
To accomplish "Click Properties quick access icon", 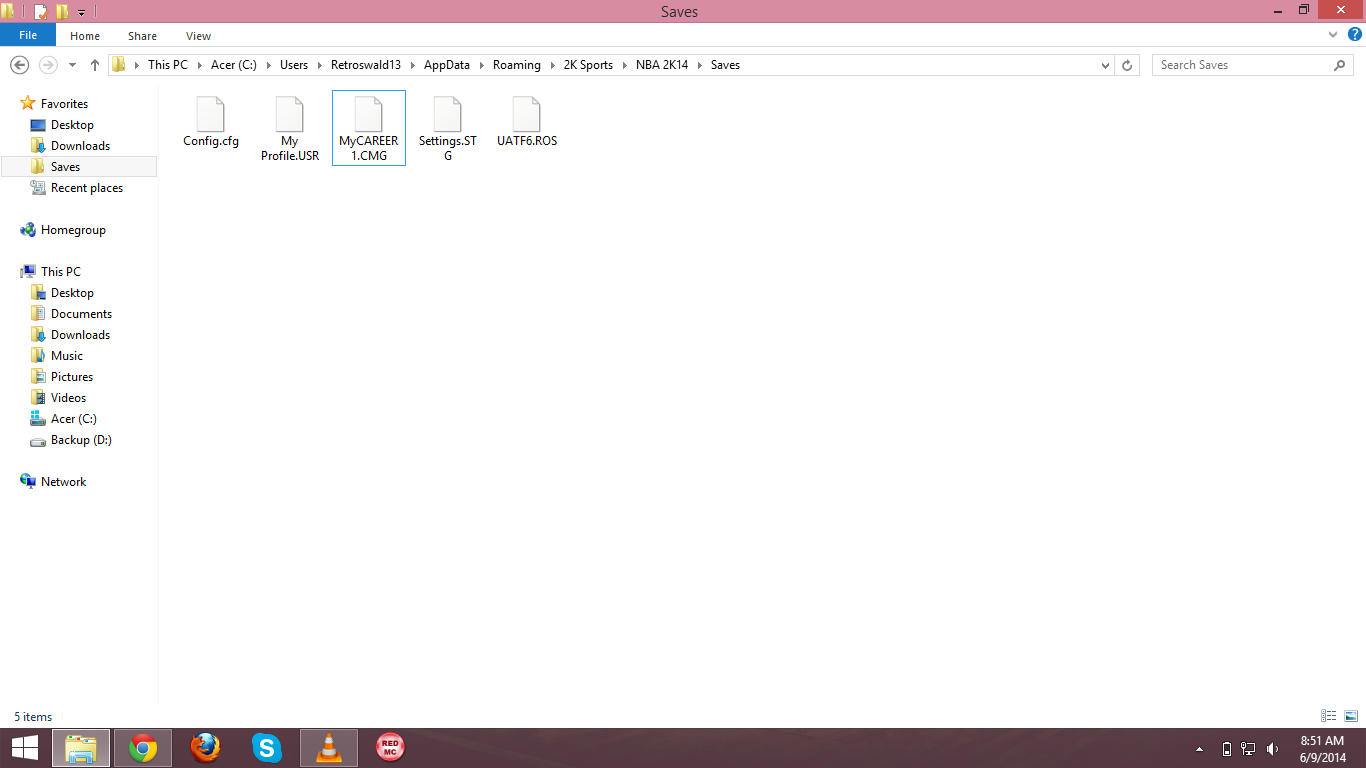I will click(x=40, y=12).
